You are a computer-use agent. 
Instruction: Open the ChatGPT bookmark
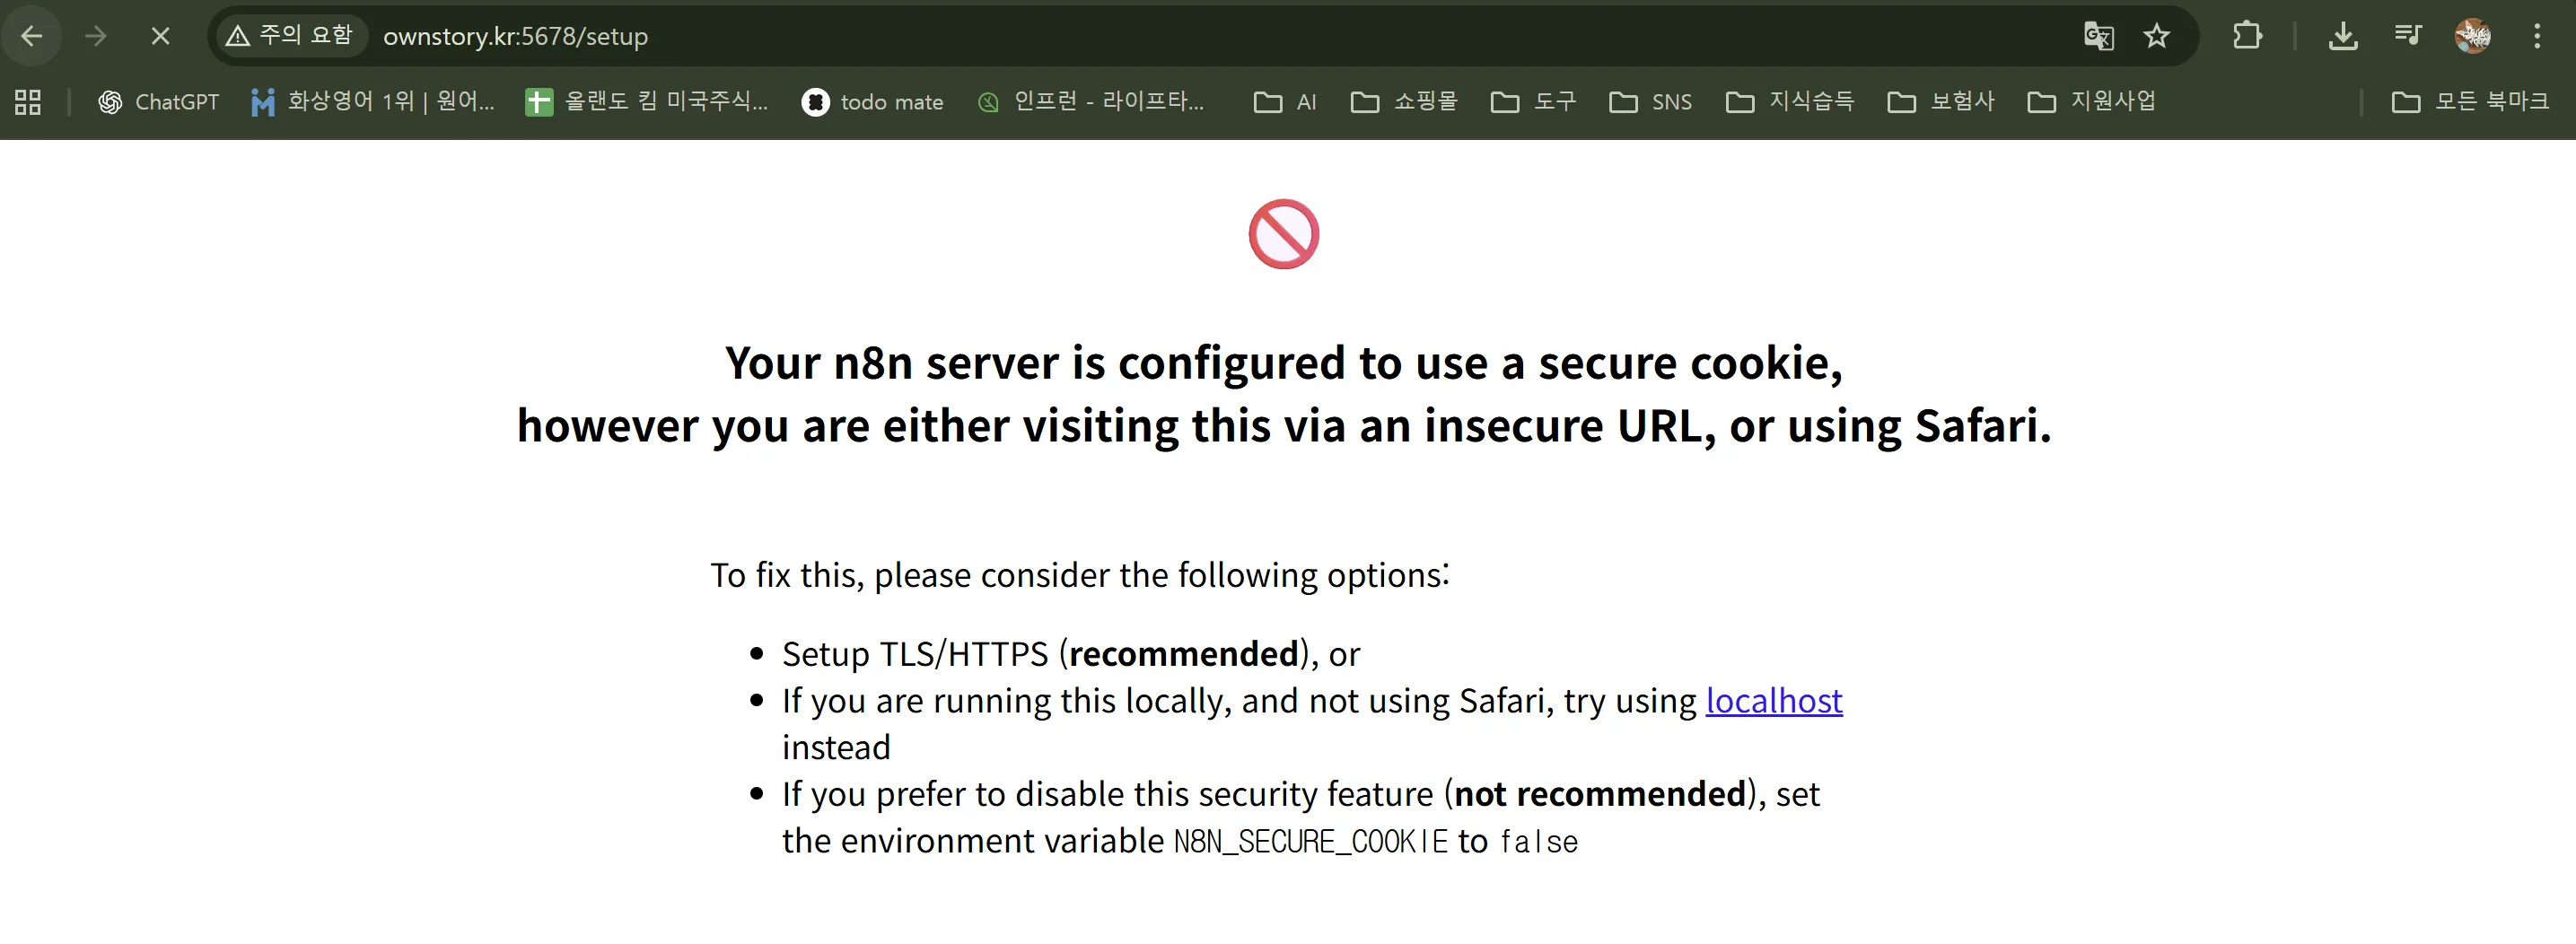click(x=158, y=102)
